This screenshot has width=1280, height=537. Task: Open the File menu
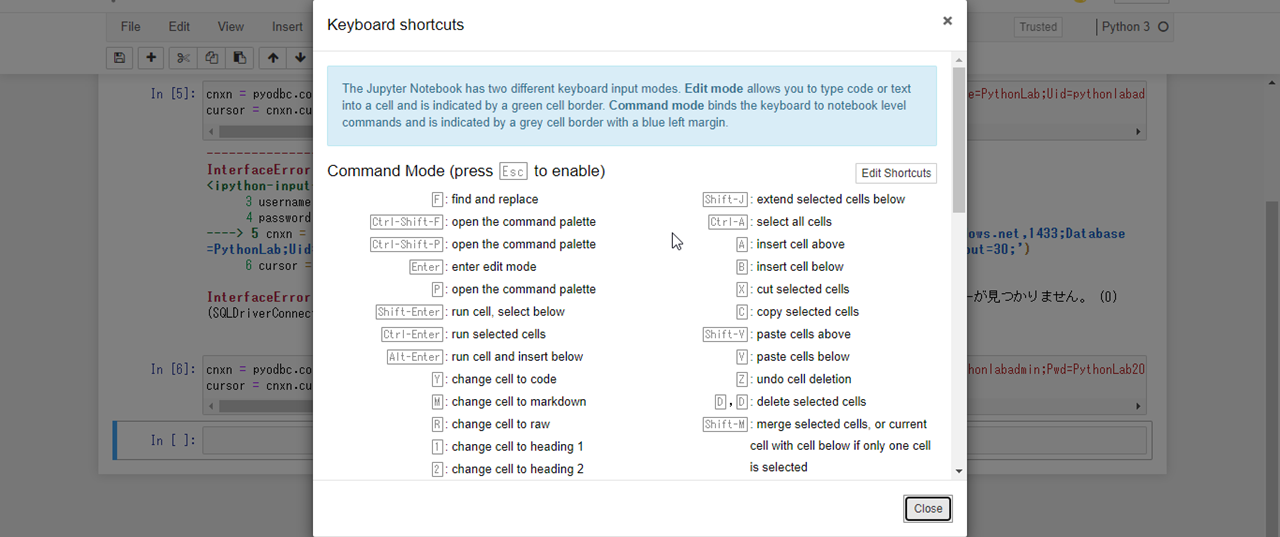click(130, 27)
